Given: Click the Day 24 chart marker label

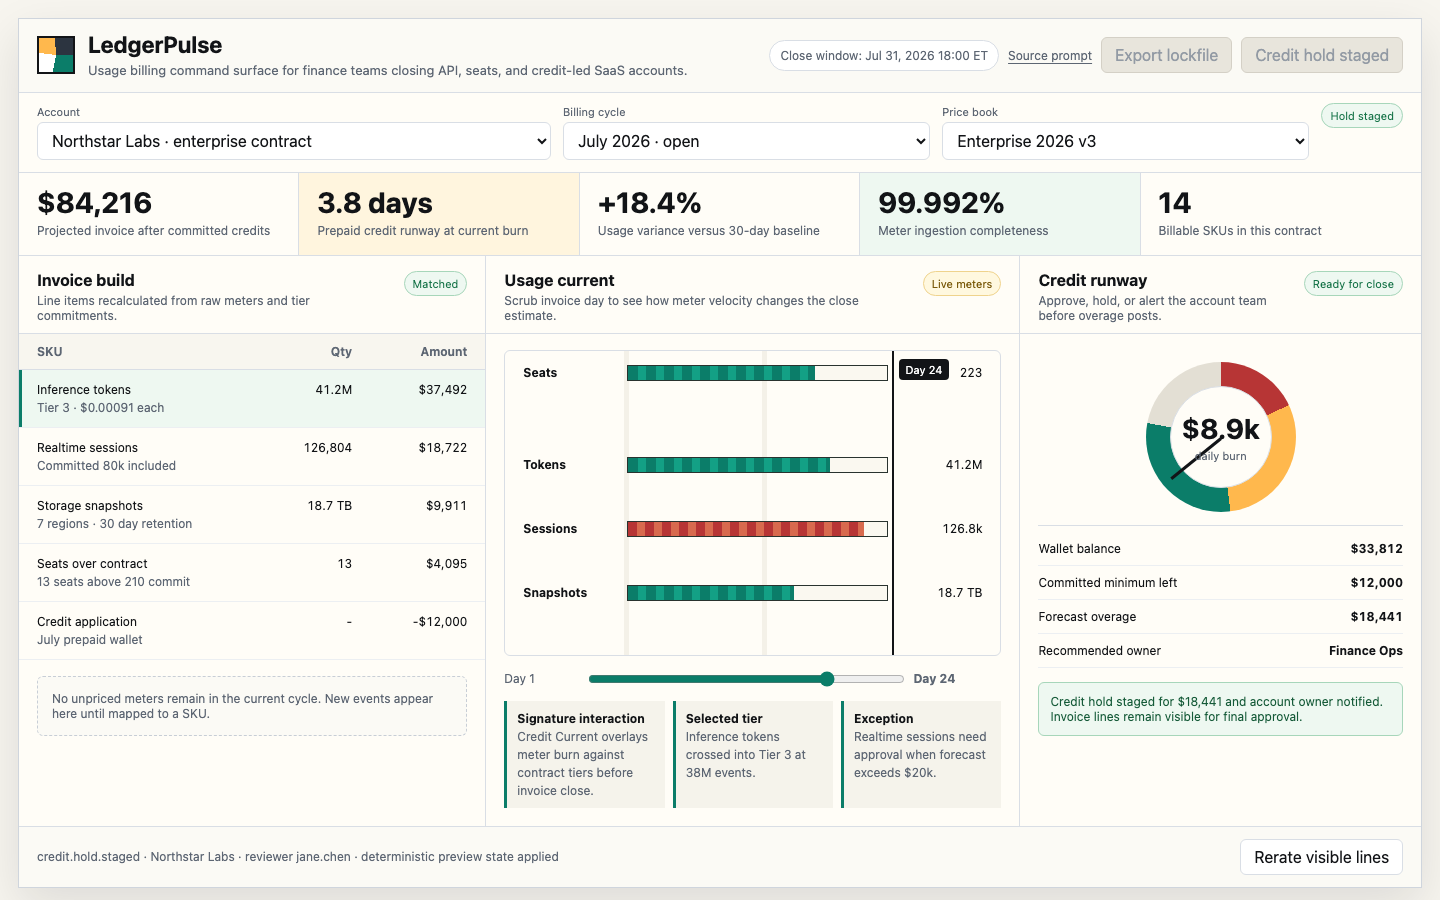Looking at the screenshot, I should click(923, 370).
